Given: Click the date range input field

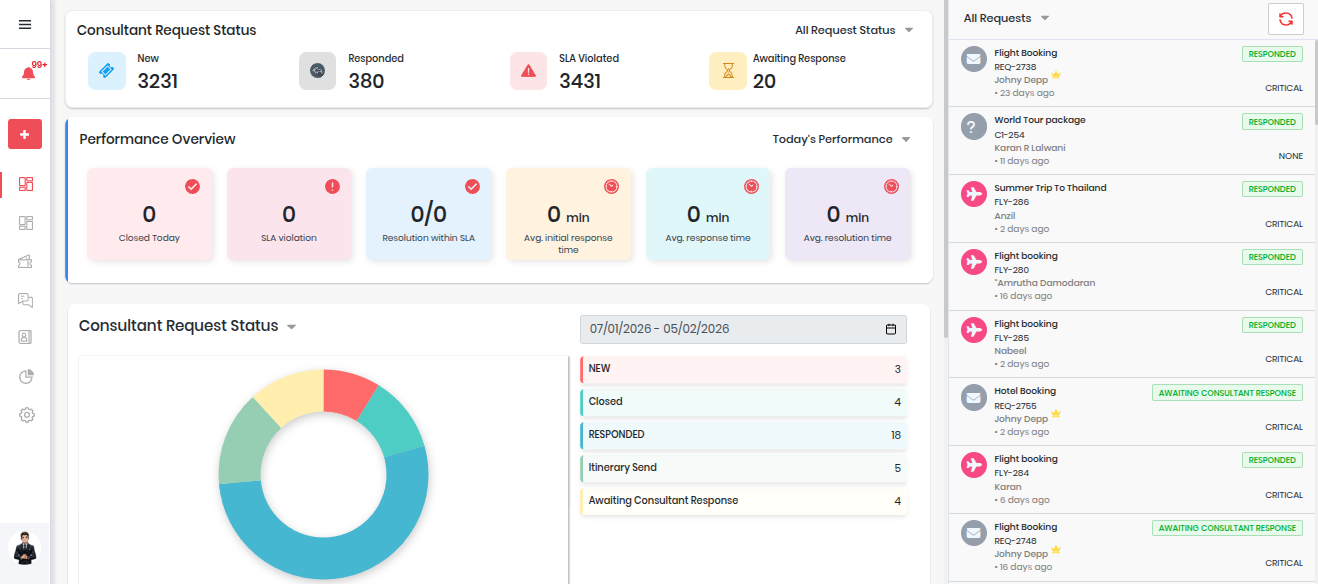Looking at the screenshot, I should click(x=742, y=329).
